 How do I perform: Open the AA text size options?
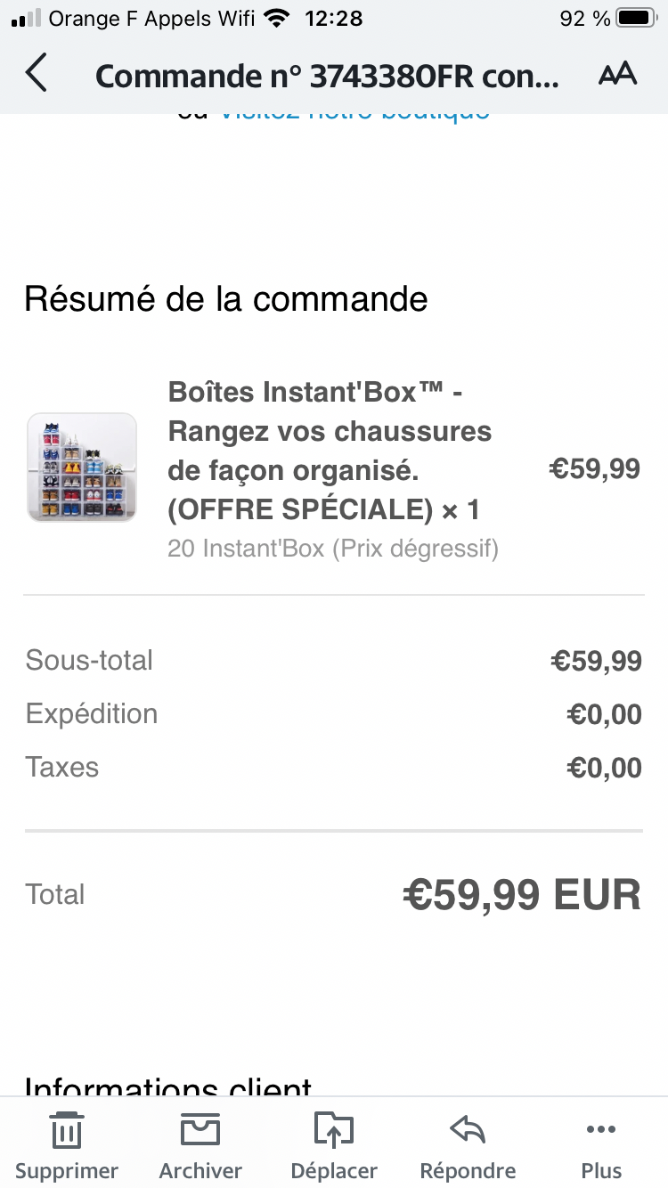click(617, 75)
